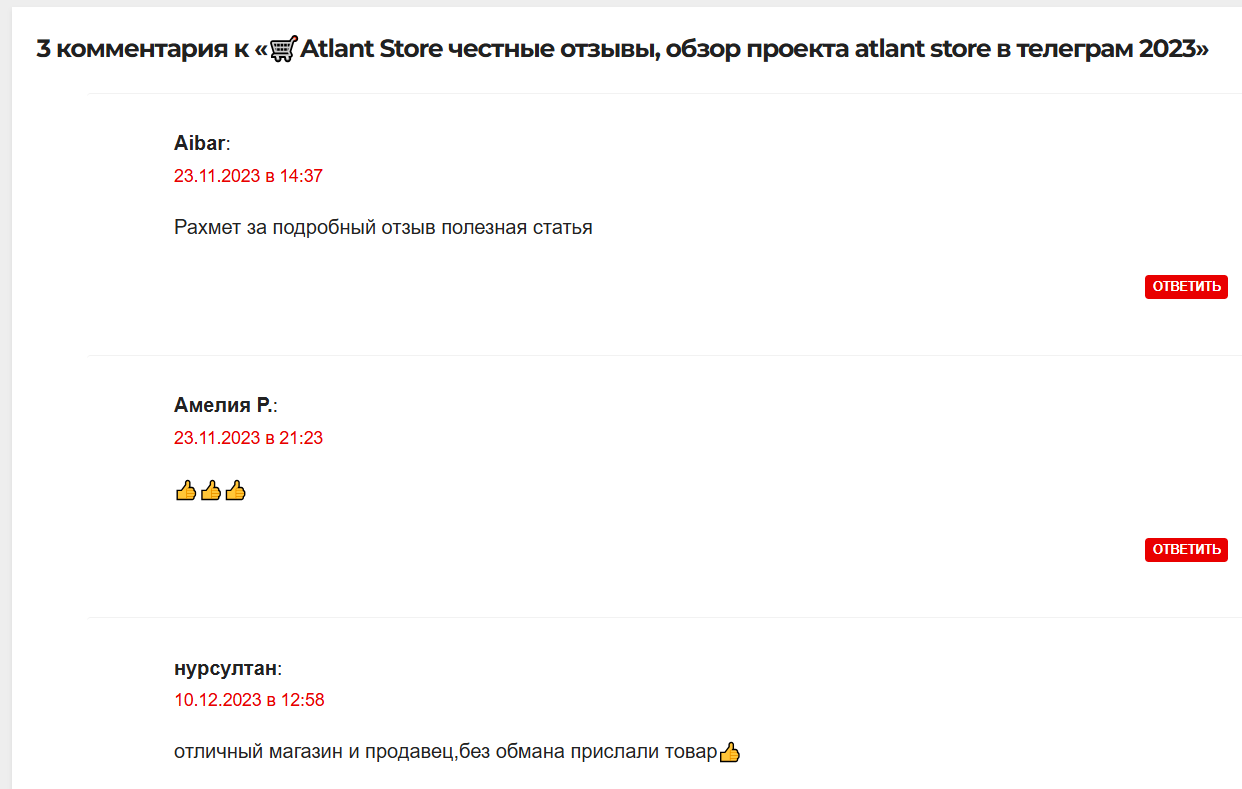Click divider line below the comments heading
Viewport: 1242px width, 789px height.
point(660,93)
